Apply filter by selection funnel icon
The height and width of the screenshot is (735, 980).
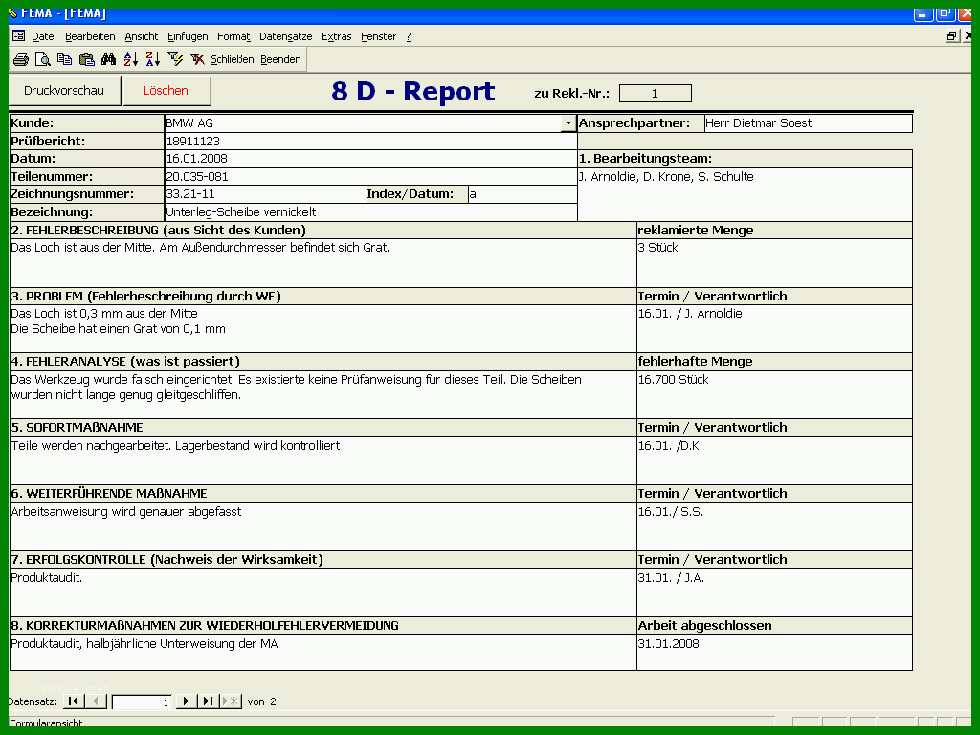(175, 59)
